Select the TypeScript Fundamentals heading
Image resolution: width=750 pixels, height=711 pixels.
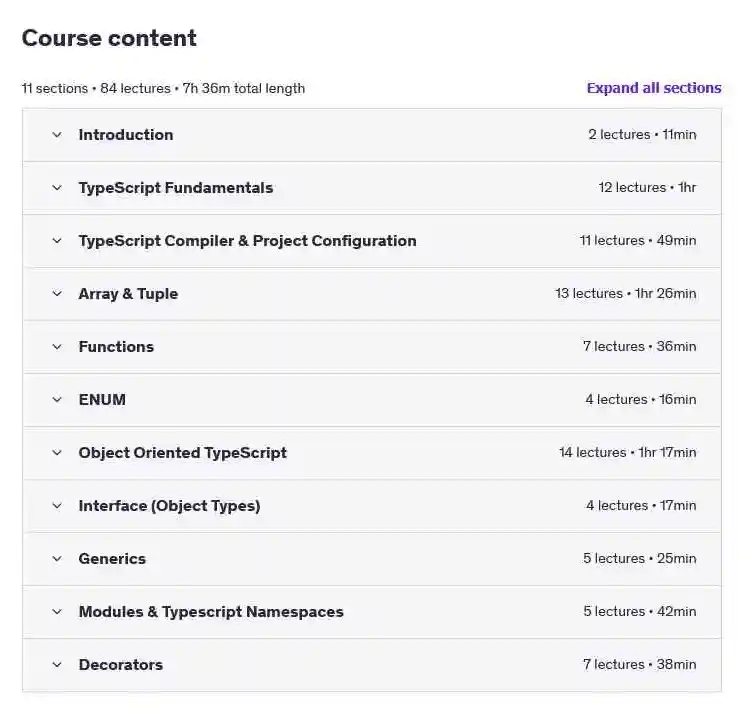(176, 188)
